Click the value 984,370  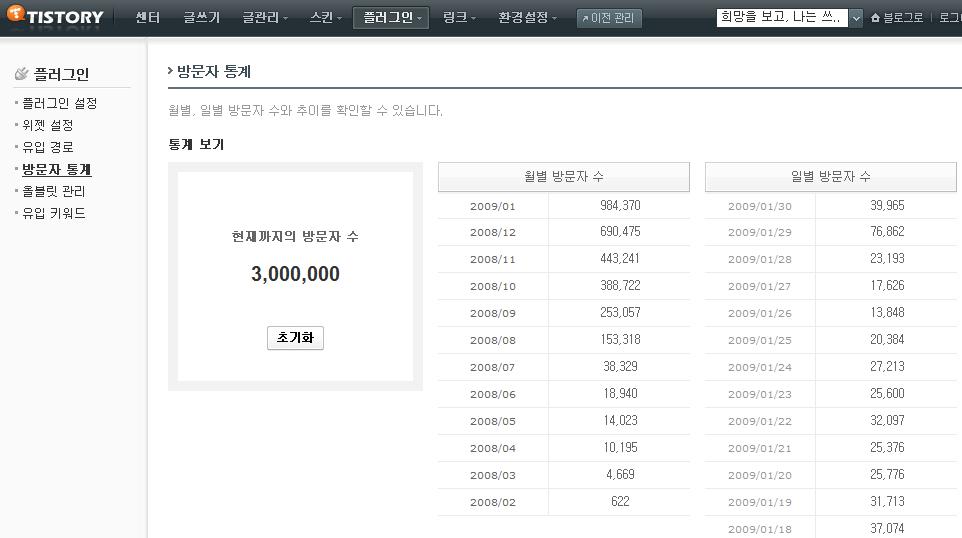point(620,206)
